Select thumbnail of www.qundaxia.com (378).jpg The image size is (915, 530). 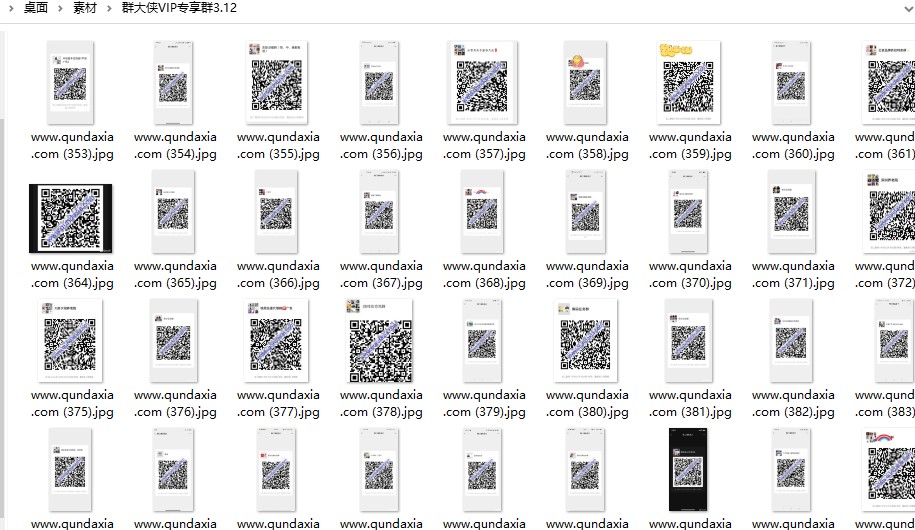click(379, 340)
